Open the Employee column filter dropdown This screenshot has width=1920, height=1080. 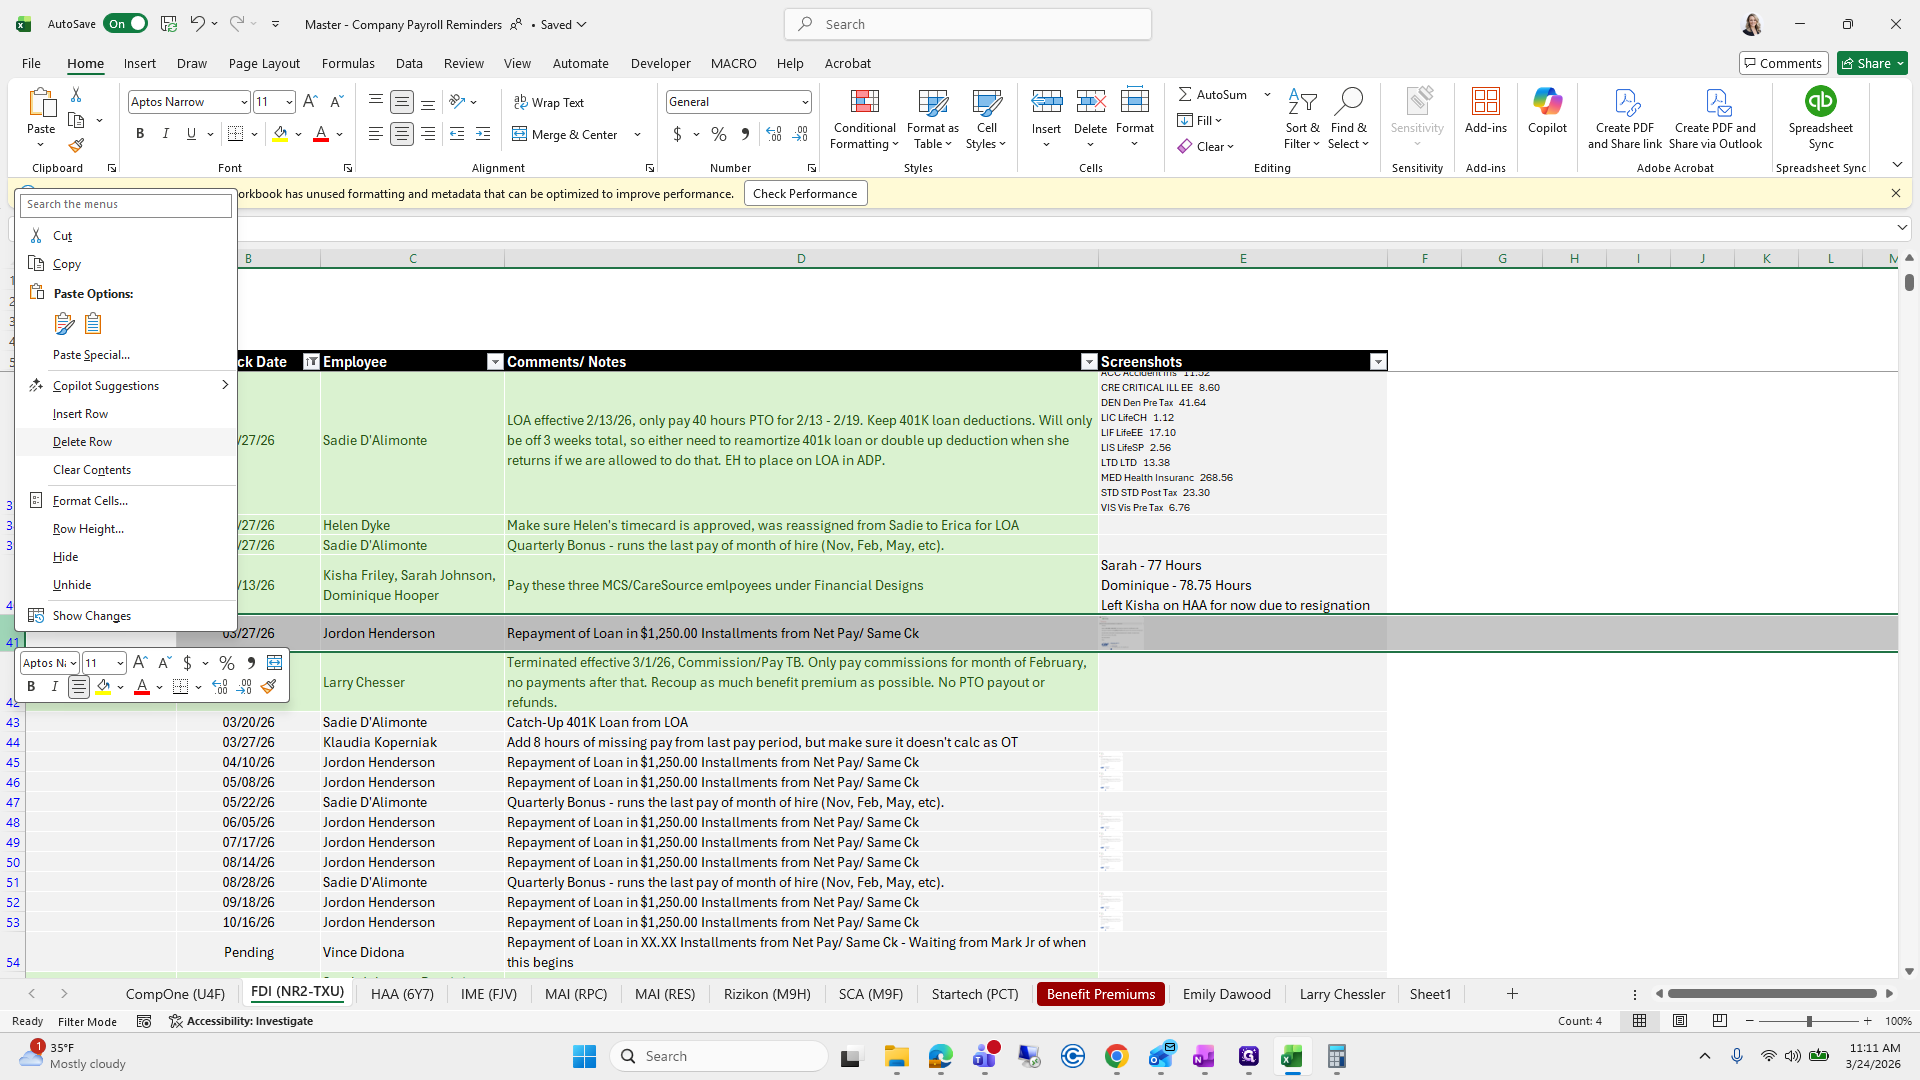tap(494, 362)
